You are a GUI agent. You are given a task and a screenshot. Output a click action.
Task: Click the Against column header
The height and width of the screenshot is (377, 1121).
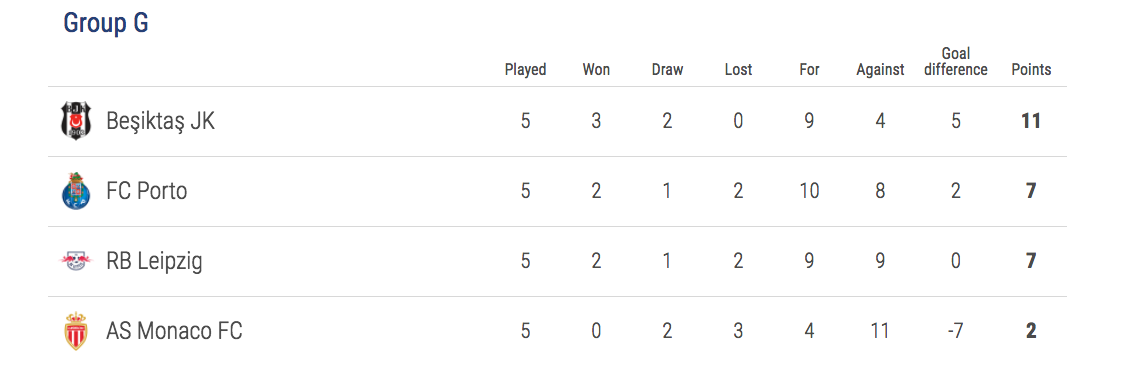tap(880, 70)
